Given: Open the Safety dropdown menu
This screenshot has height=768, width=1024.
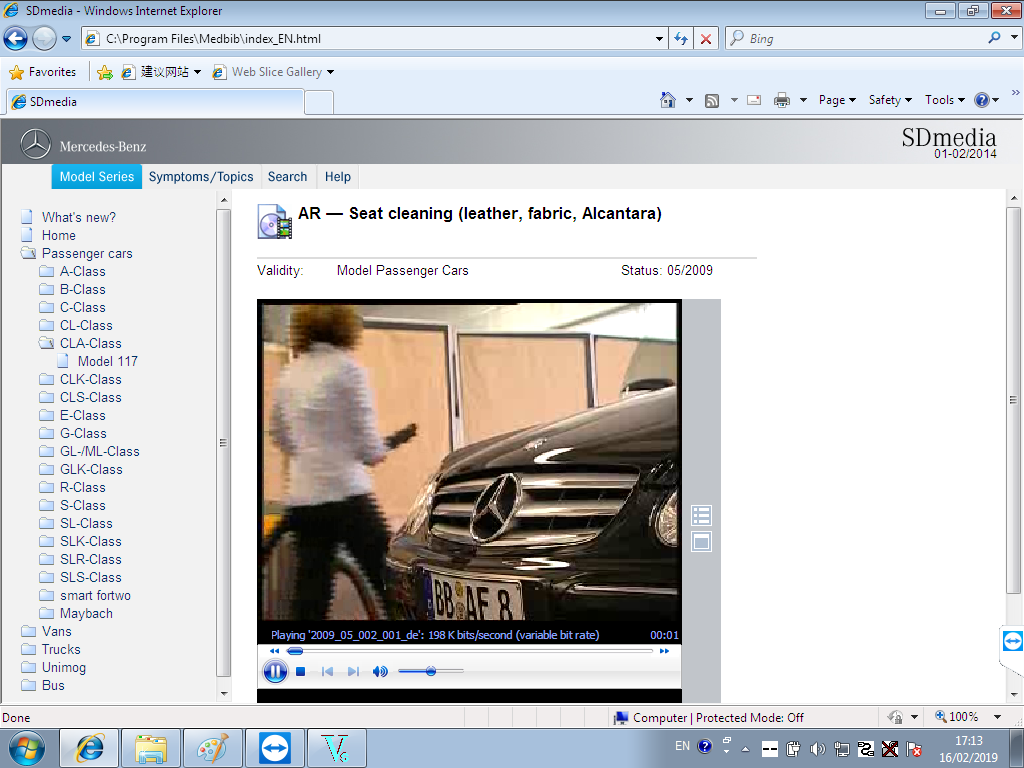Looking at the screenshot, I should [x=890, y=100].
